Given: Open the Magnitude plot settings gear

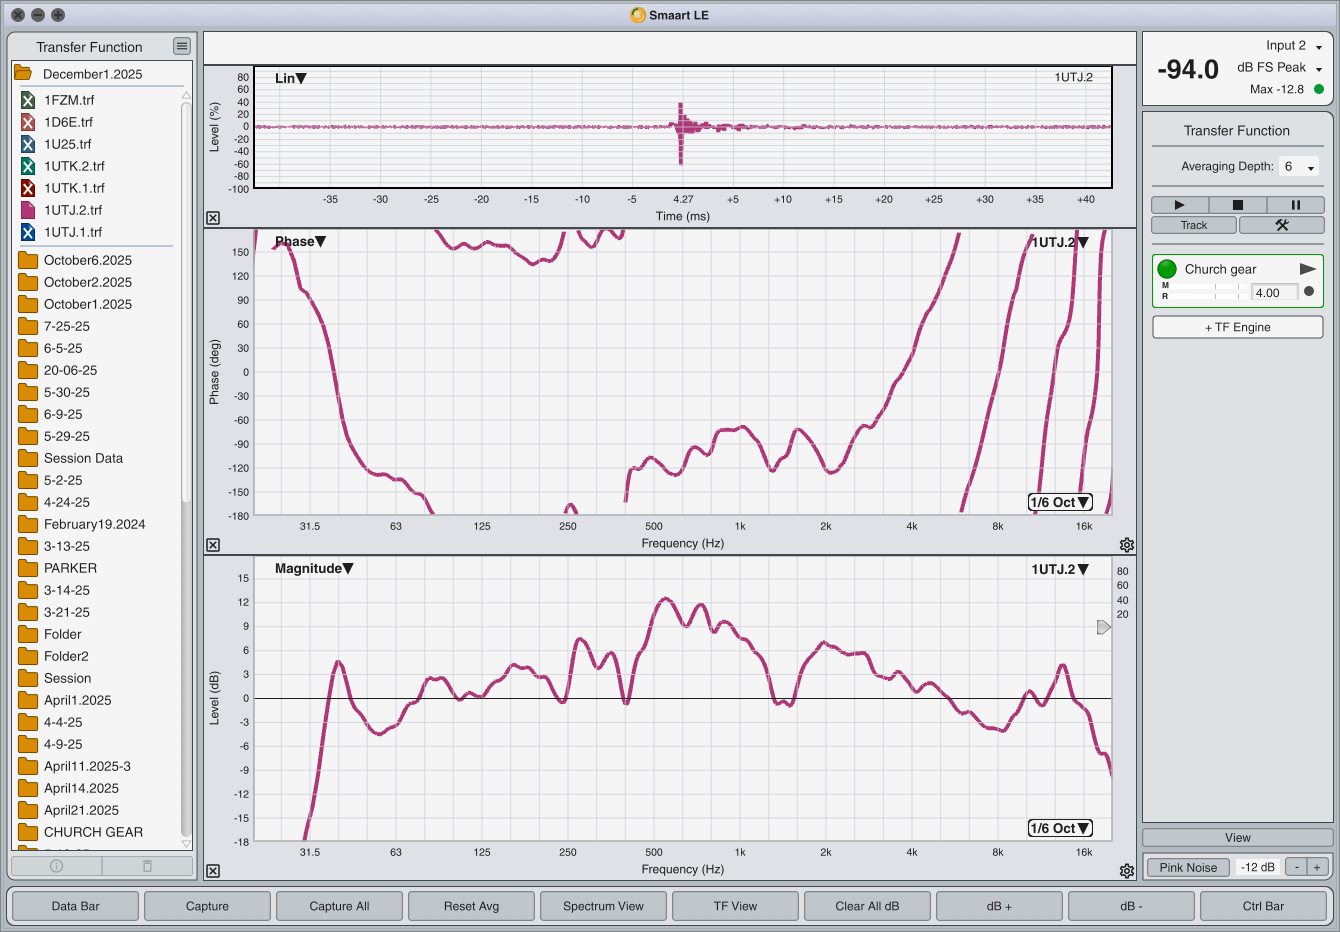Looking at the screenshot, I should [1127, 871].
